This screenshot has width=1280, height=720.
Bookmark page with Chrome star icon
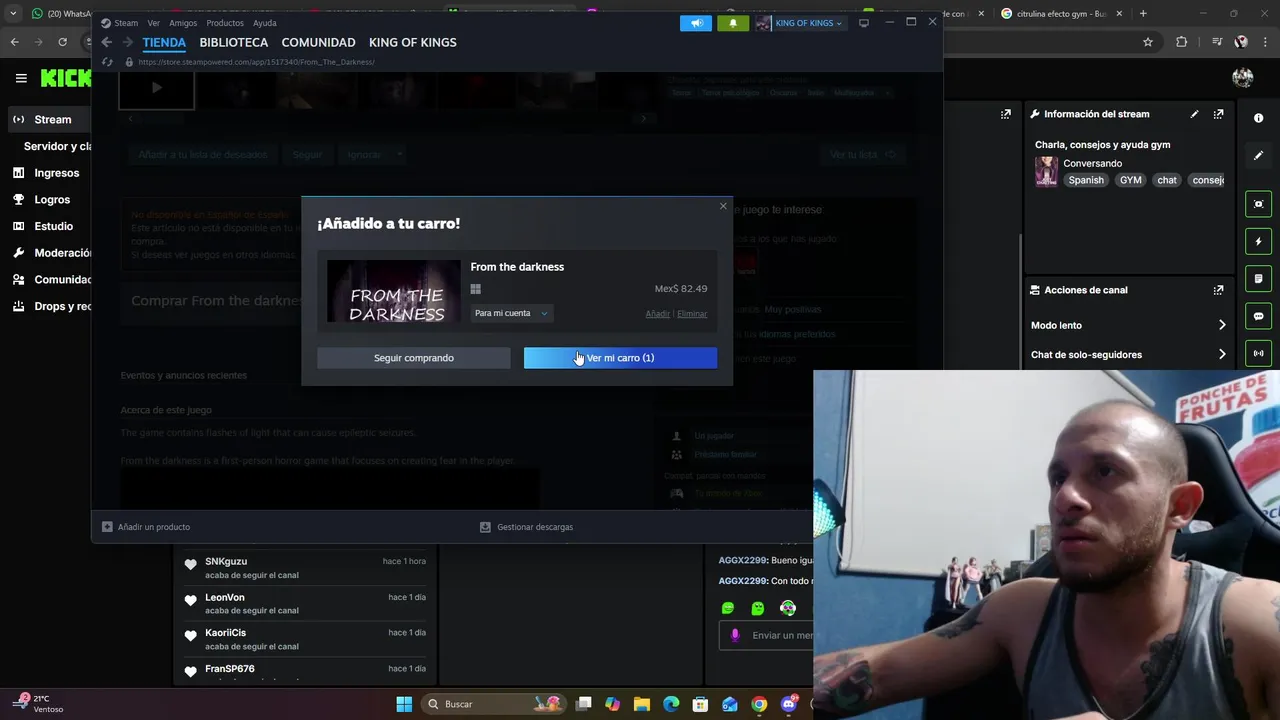[x=1148, y=42]
